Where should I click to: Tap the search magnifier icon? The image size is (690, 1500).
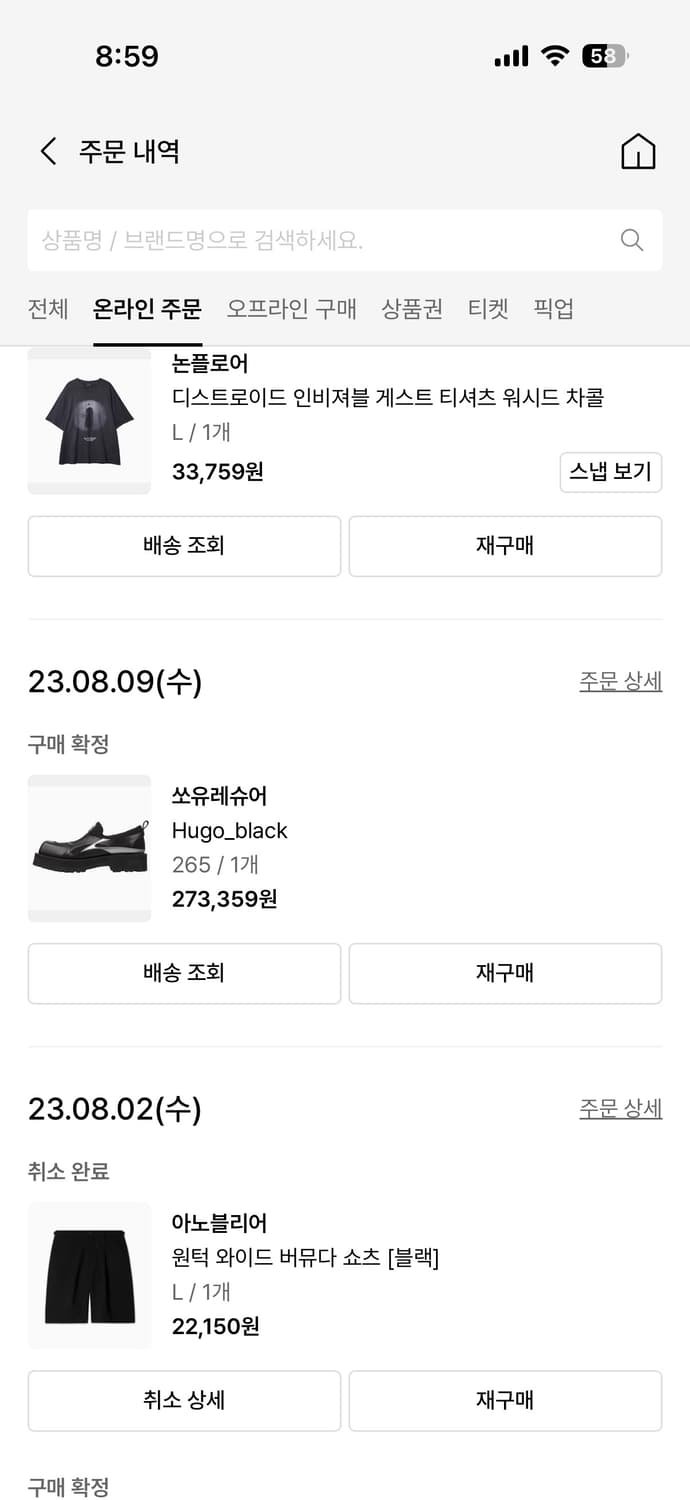pyautogui.click(x=631, y=240)
